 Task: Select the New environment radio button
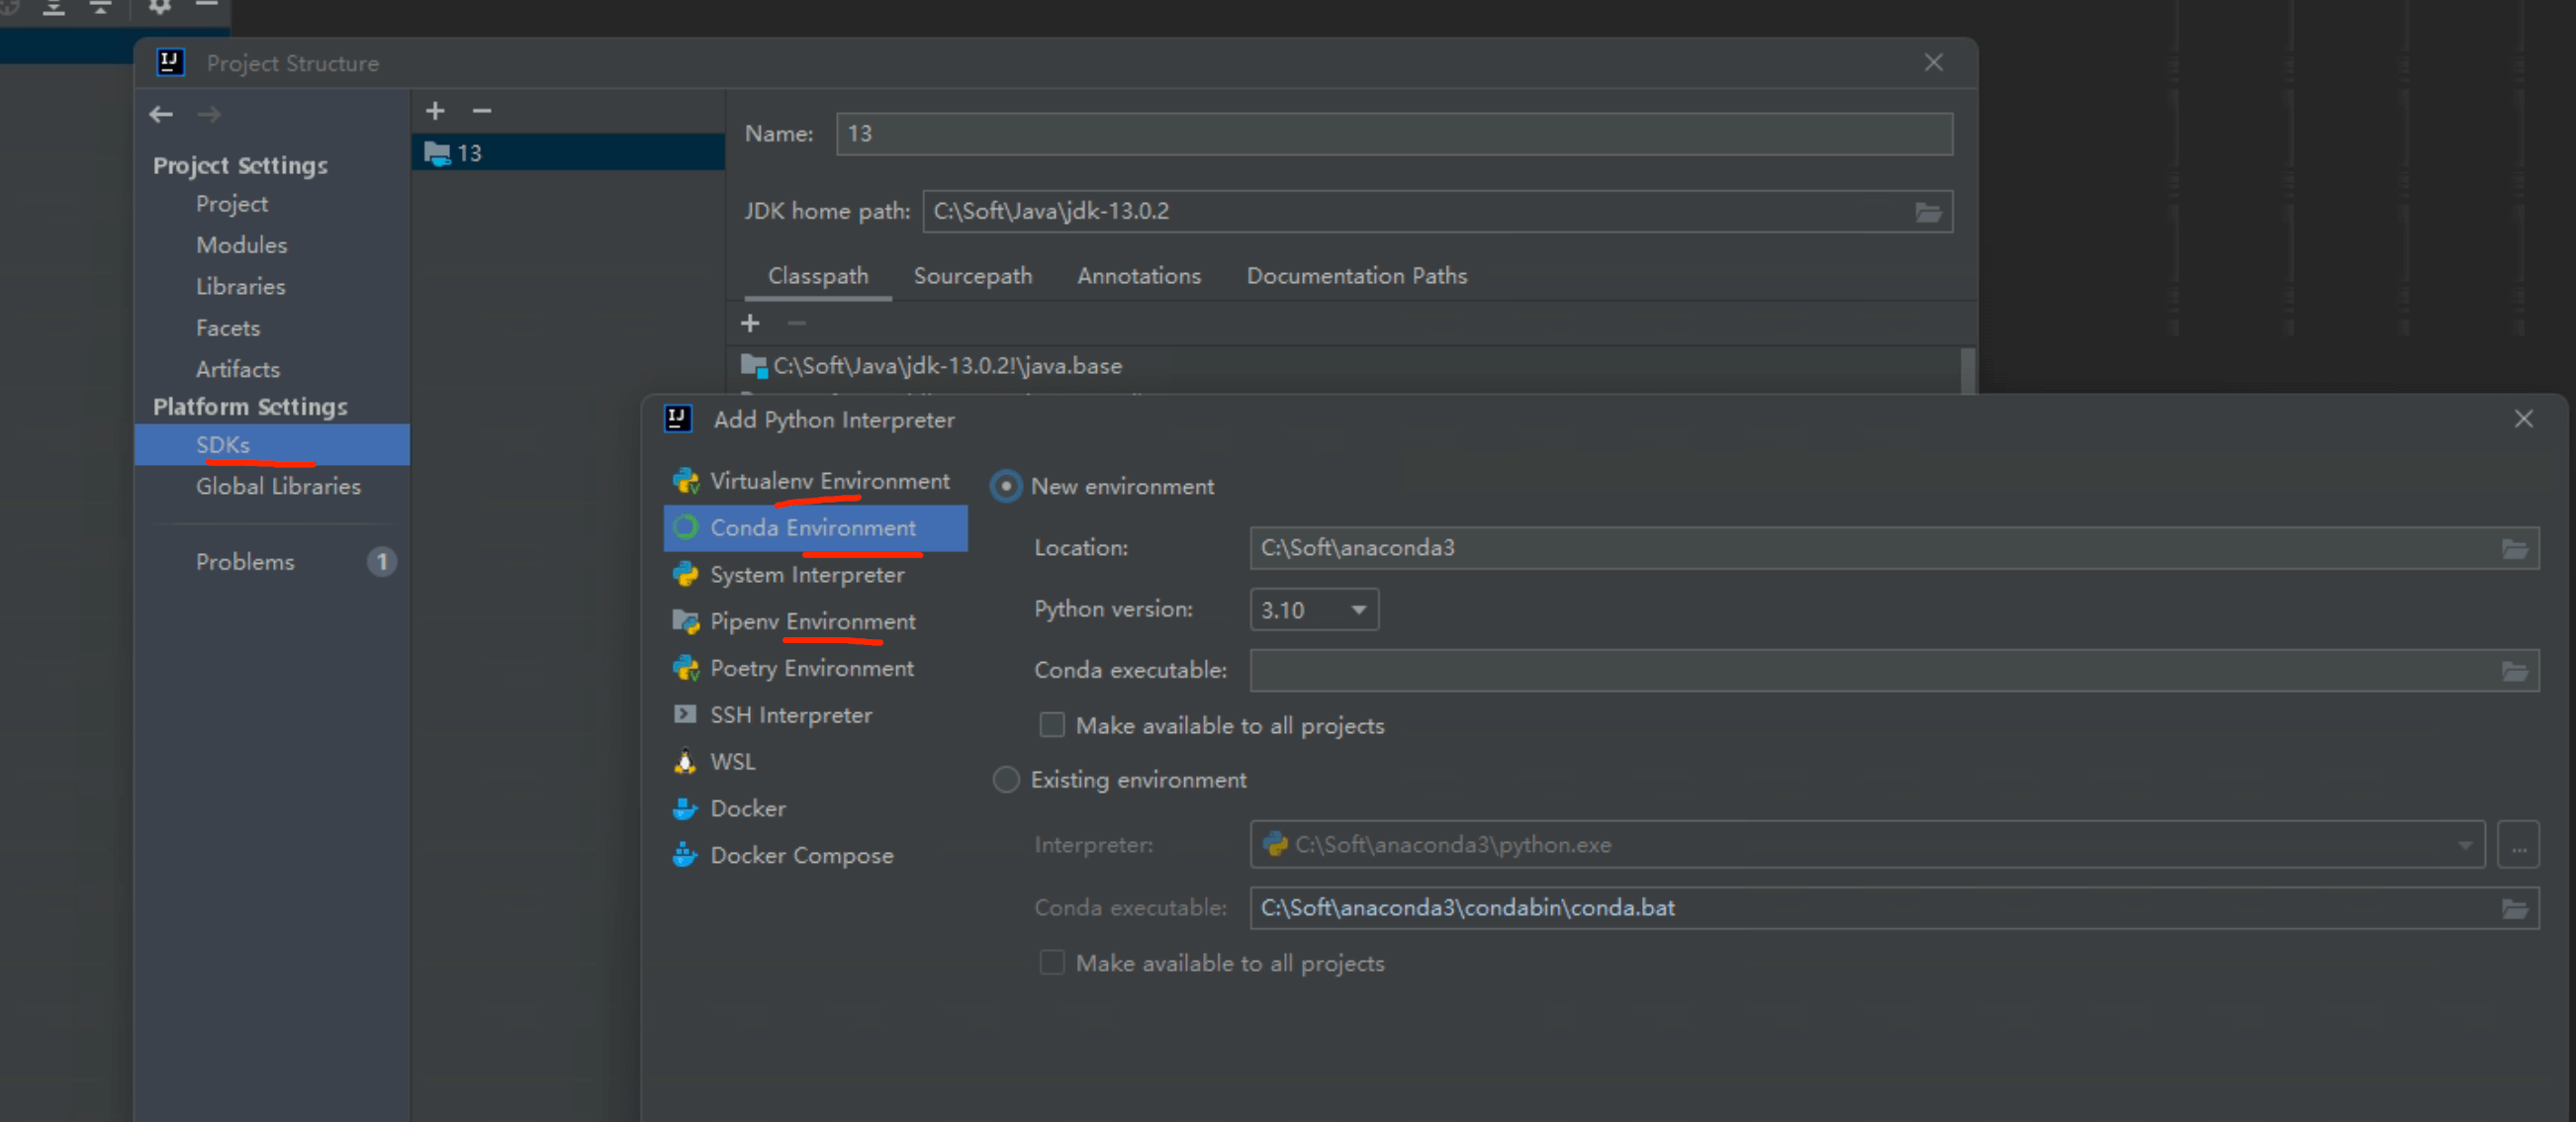coord(1006,487)
